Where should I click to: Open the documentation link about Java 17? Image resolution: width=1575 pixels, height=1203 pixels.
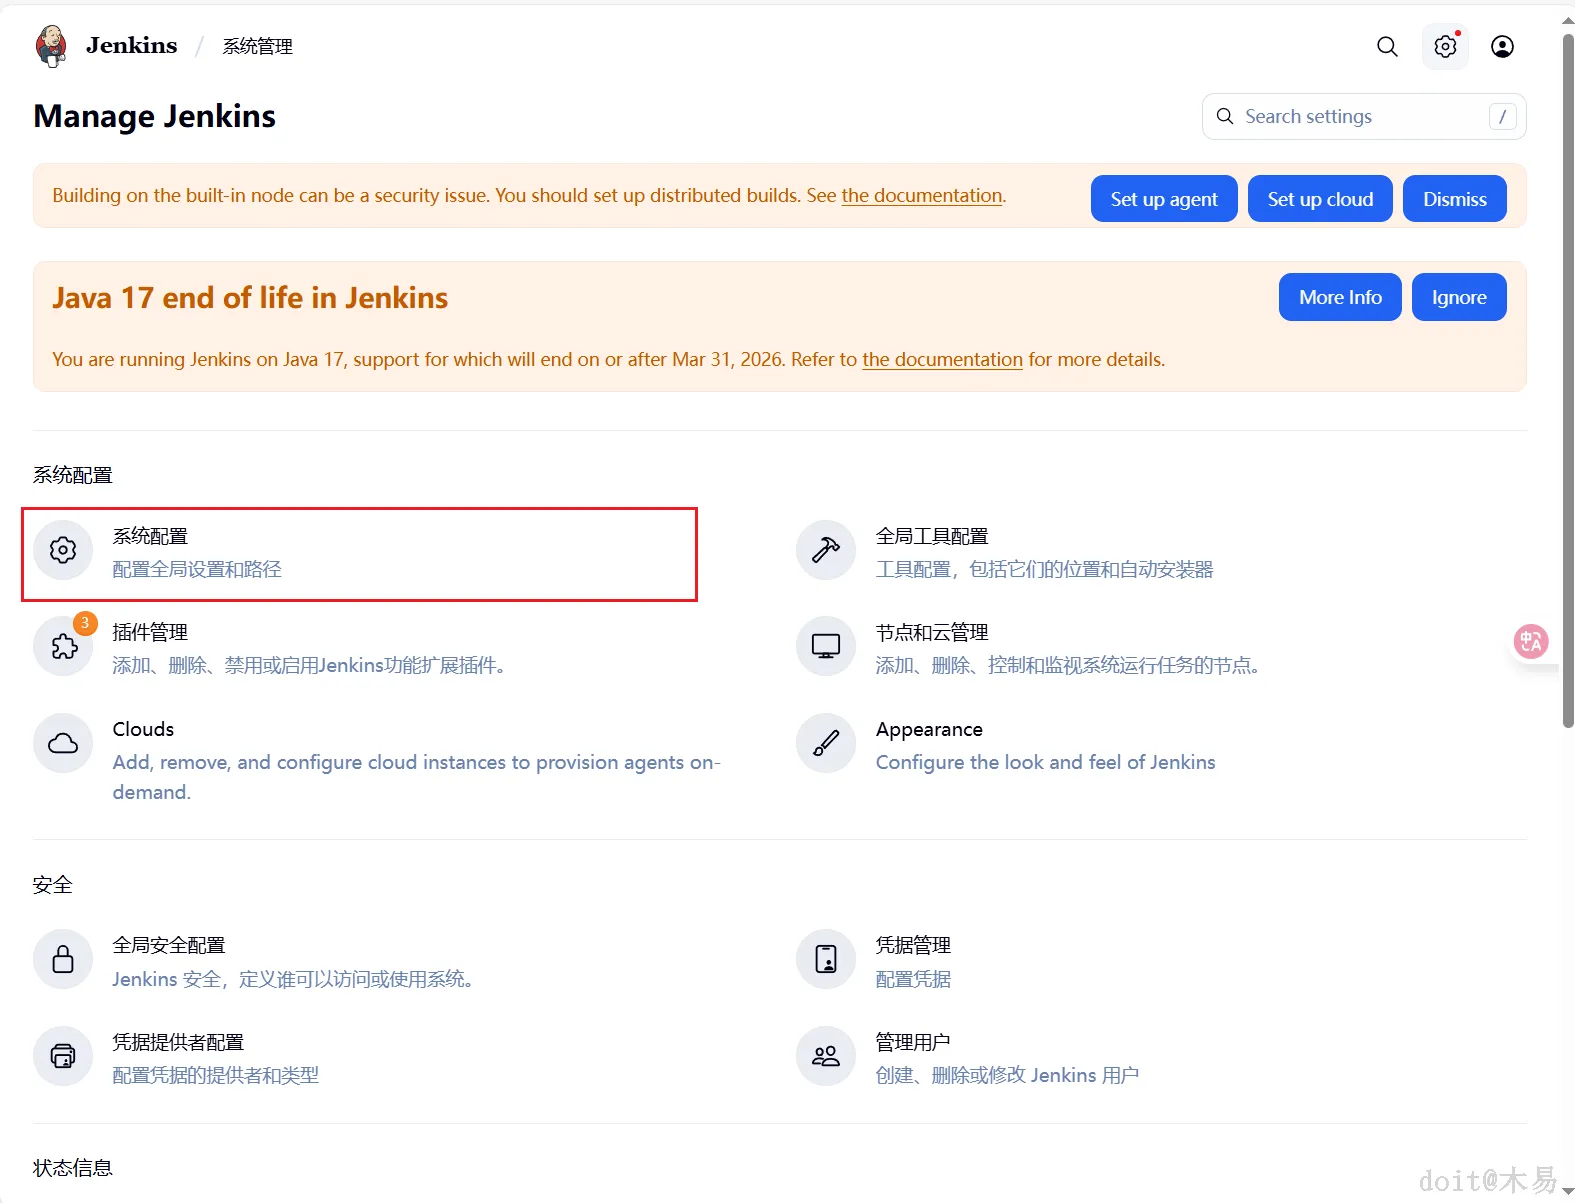point(941,360)
